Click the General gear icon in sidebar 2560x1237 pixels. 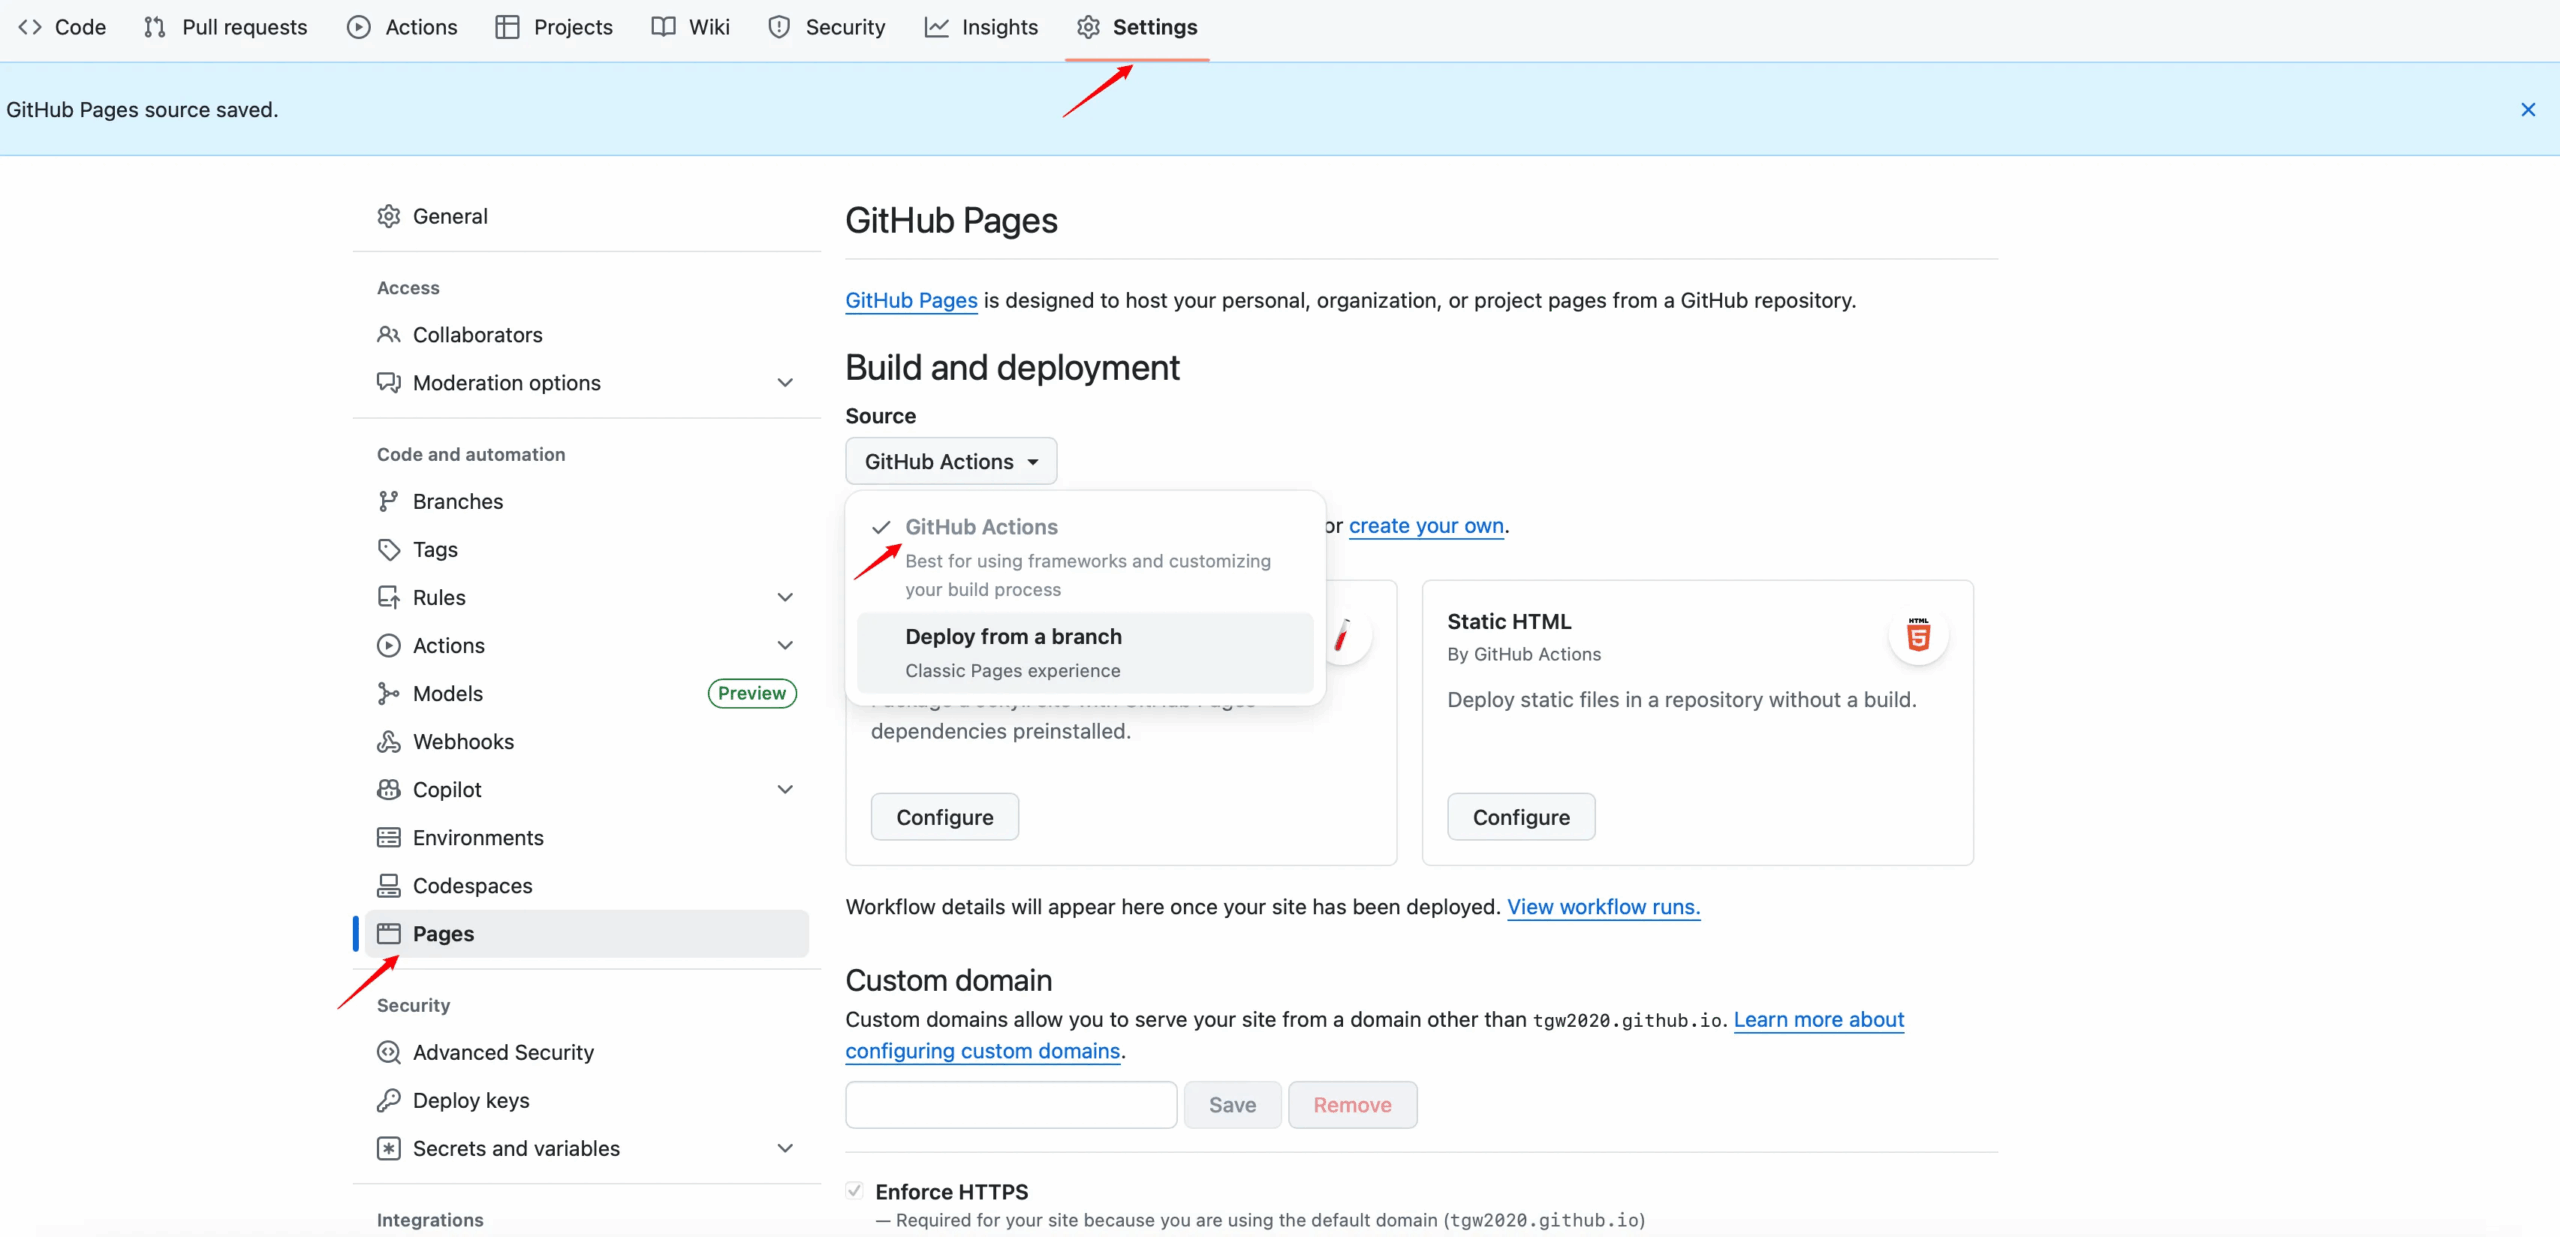point(388,216)
